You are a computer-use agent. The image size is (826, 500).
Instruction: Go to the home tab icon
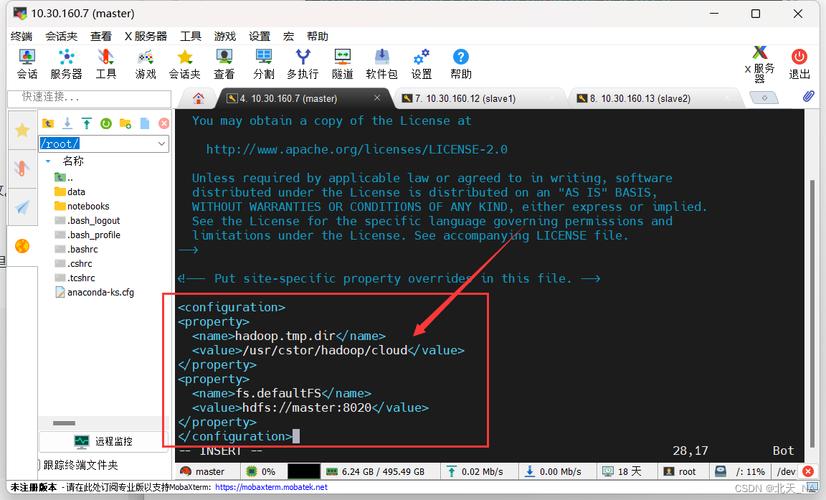199,98
